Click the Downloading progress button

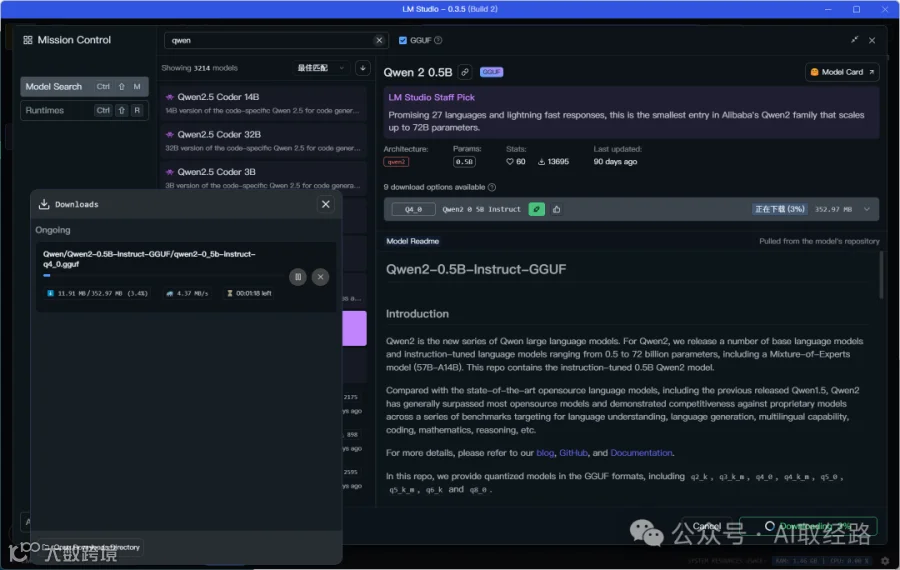tap(809, 526)
